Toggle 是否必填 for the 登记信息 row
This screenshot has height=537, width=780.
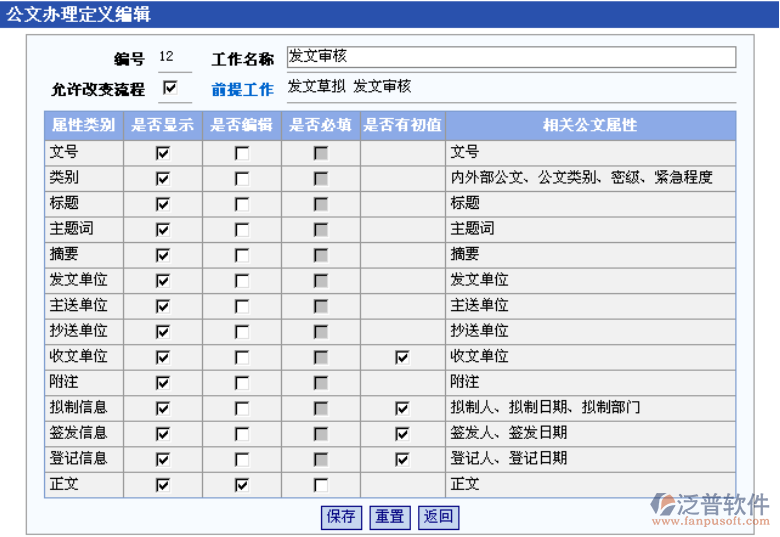[321, 459]
